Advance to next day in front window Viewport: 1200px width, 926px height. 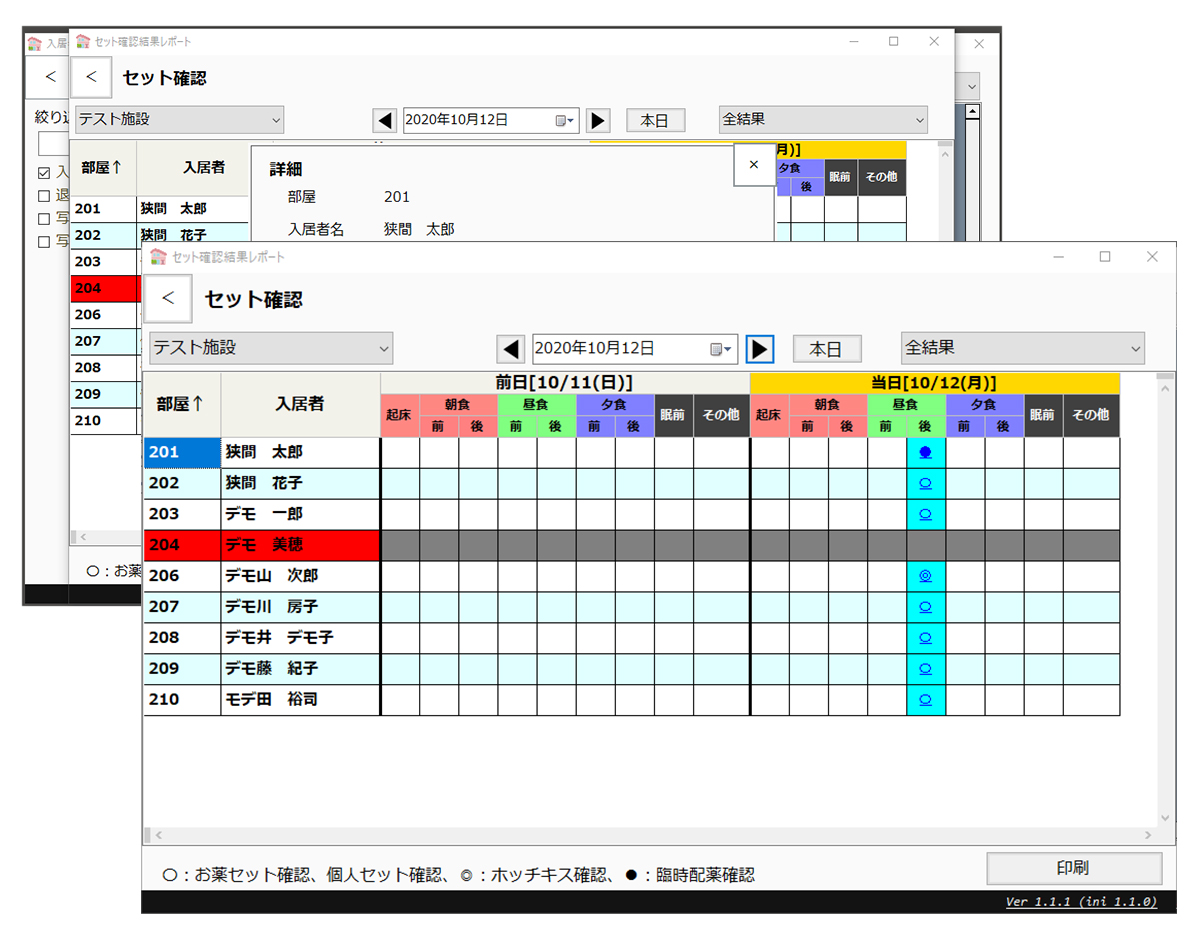(x=760, y=349)
